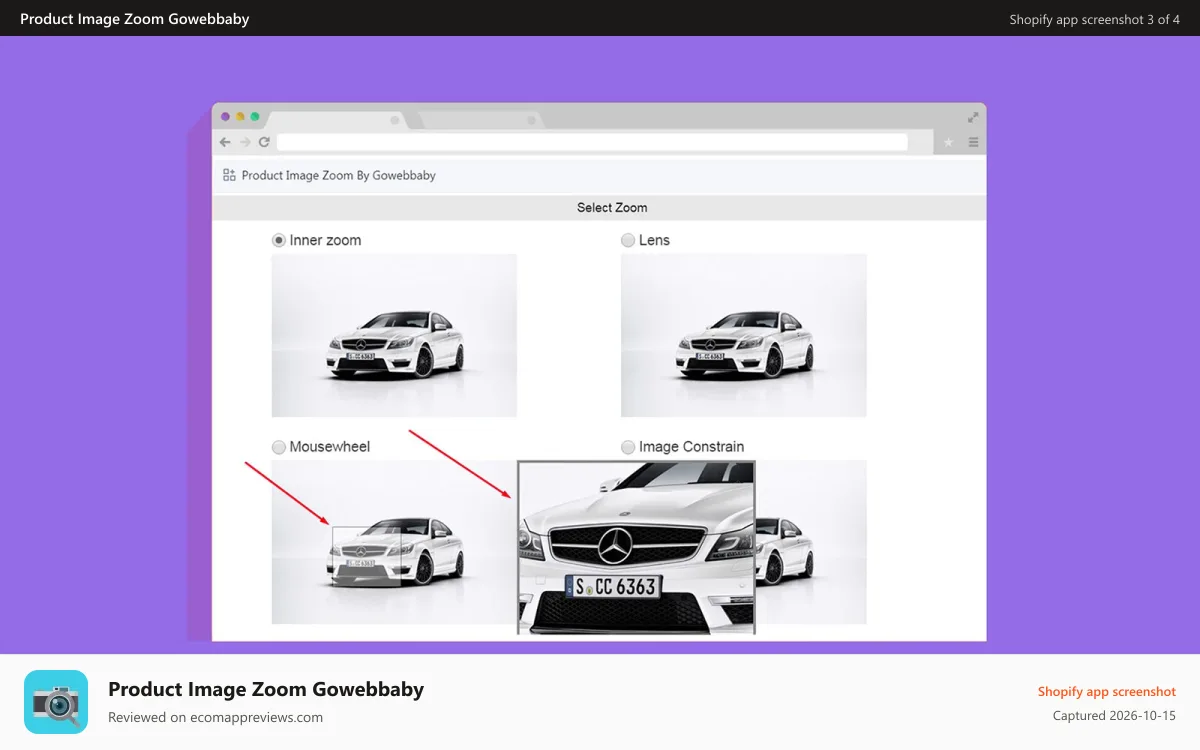
Task: Click Product Image Zoom By Gowebbaby text
Action: (x=339, y=175)
